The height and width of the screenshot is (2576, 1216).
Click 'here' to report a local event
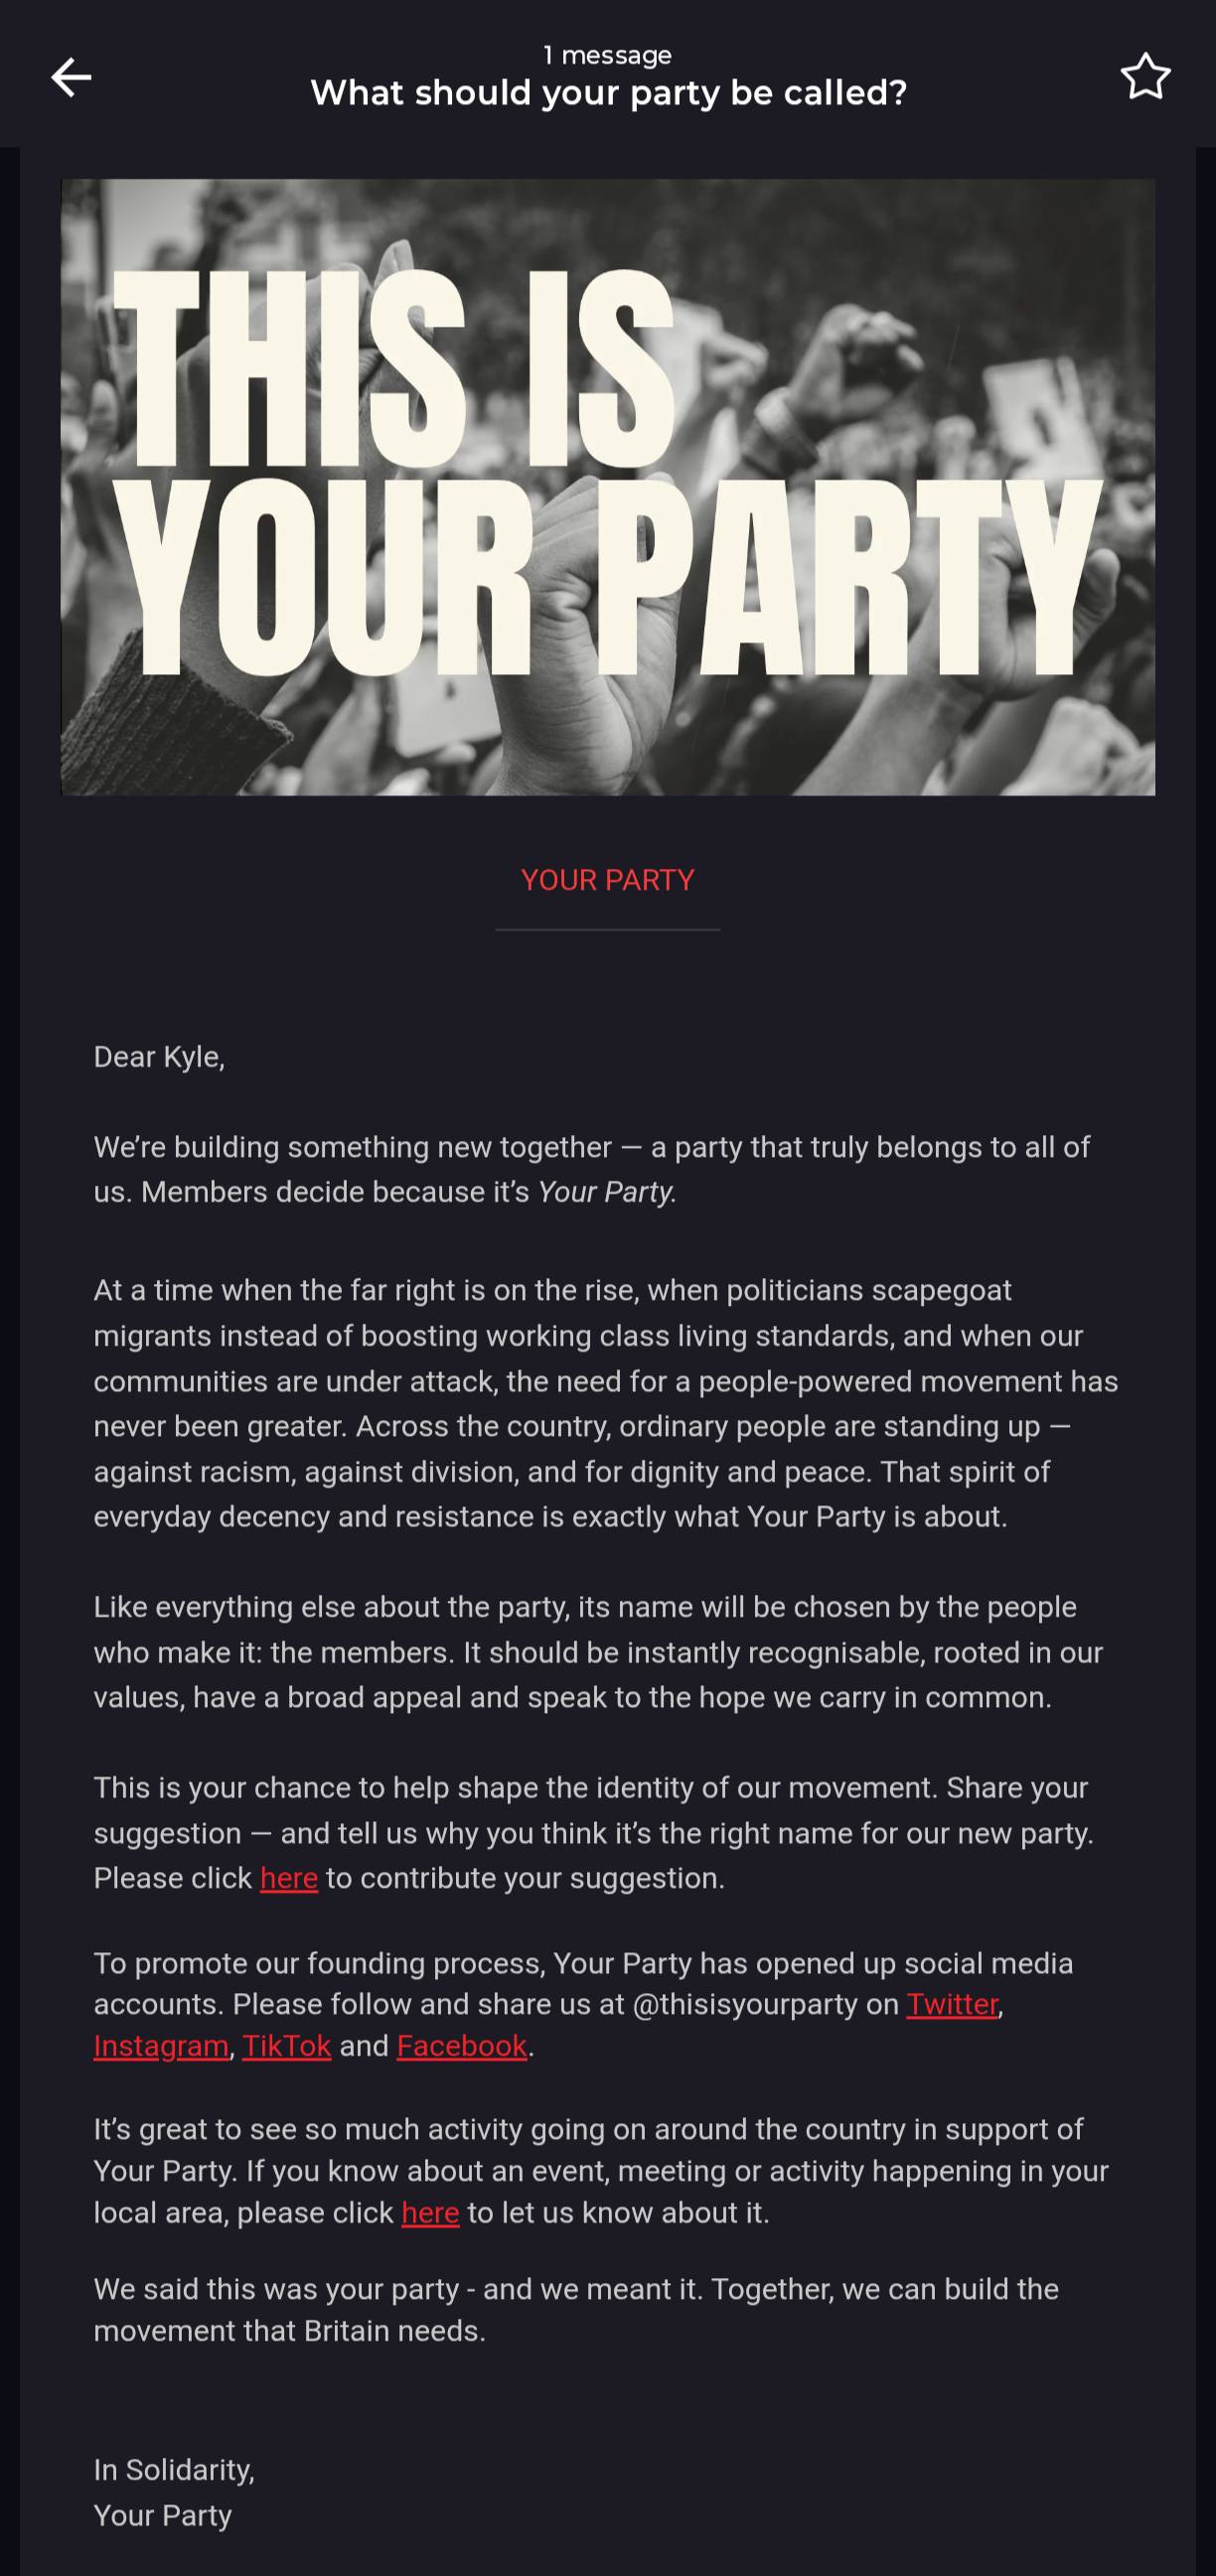pos(430,2212)
